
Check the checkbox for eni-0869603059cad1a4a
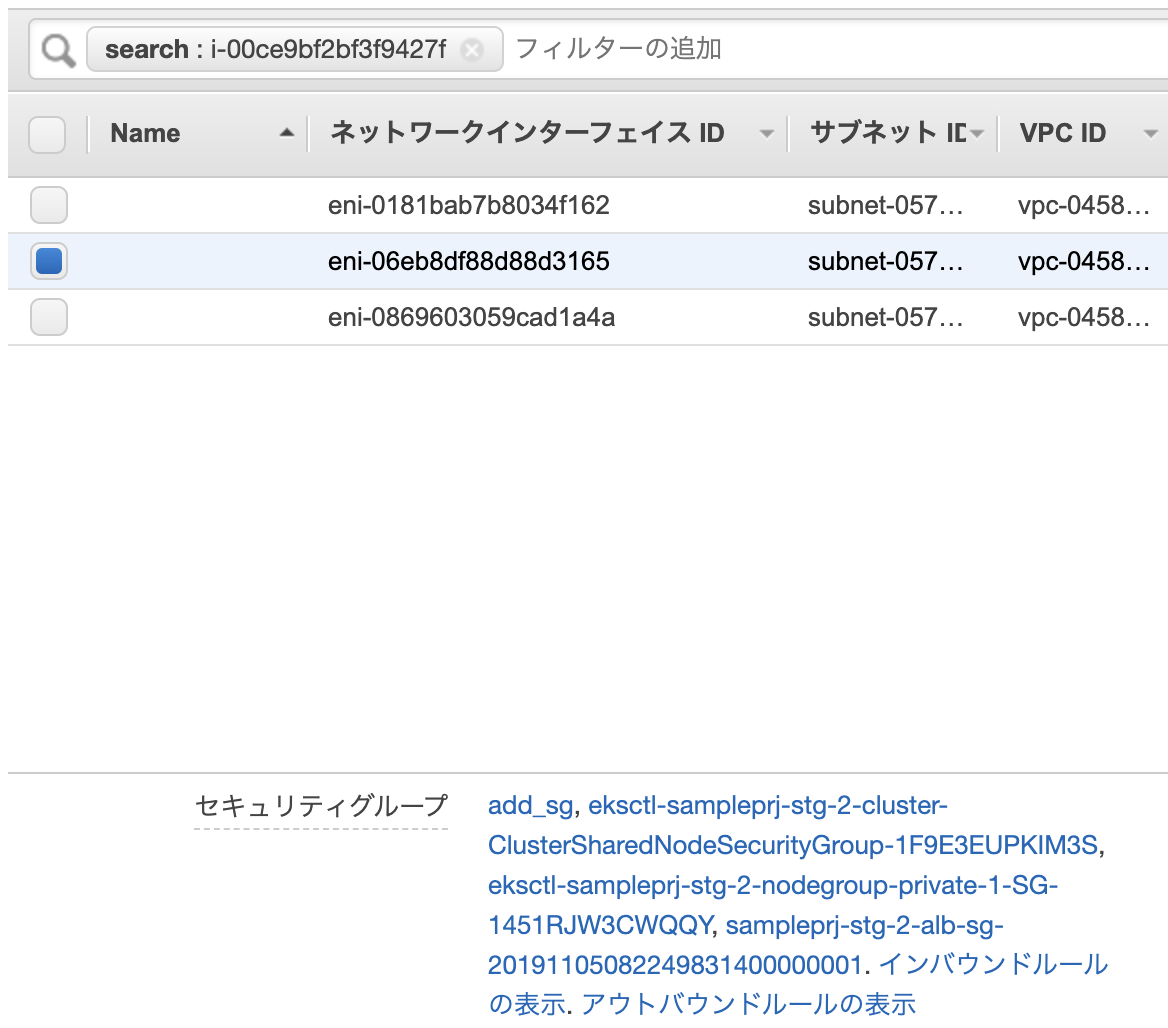click(48, 317)
